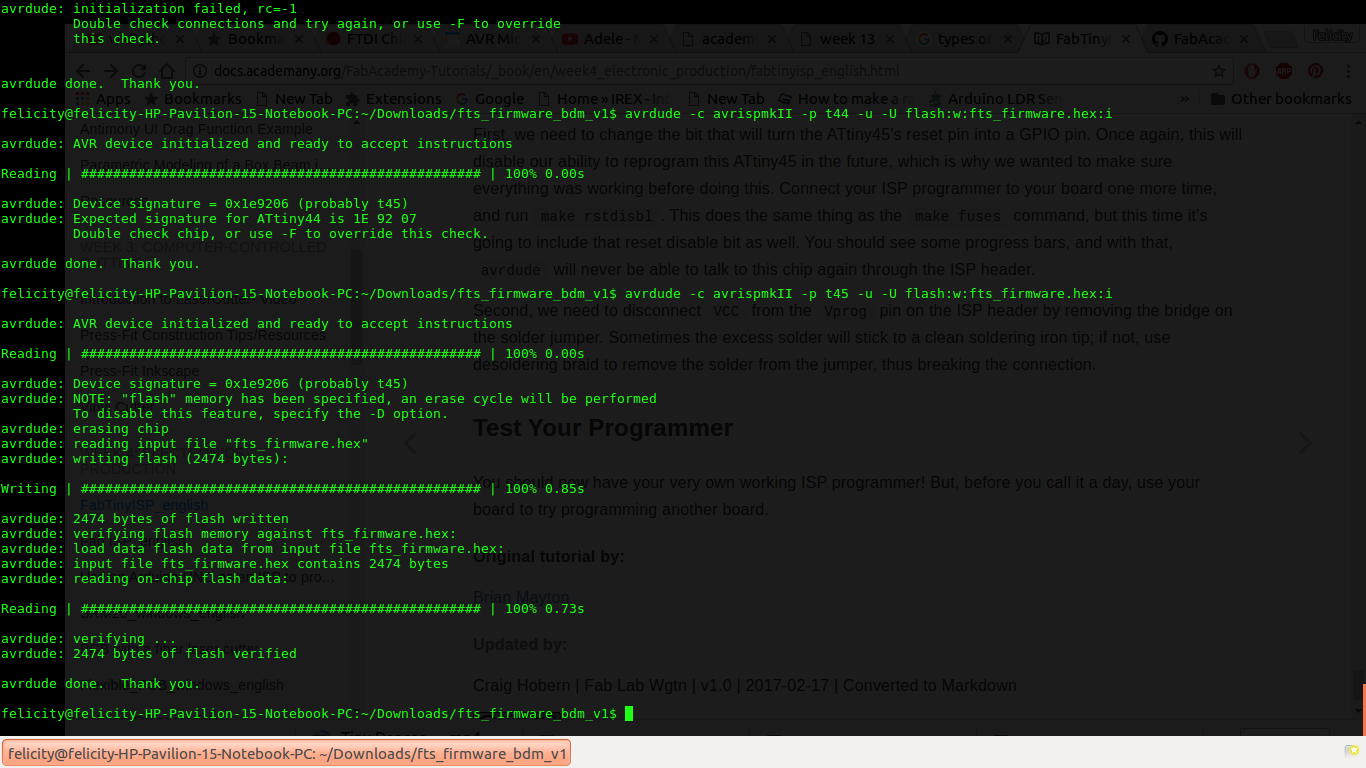
Task: Switch to the types of Google tab
Action: pos(964,39)
